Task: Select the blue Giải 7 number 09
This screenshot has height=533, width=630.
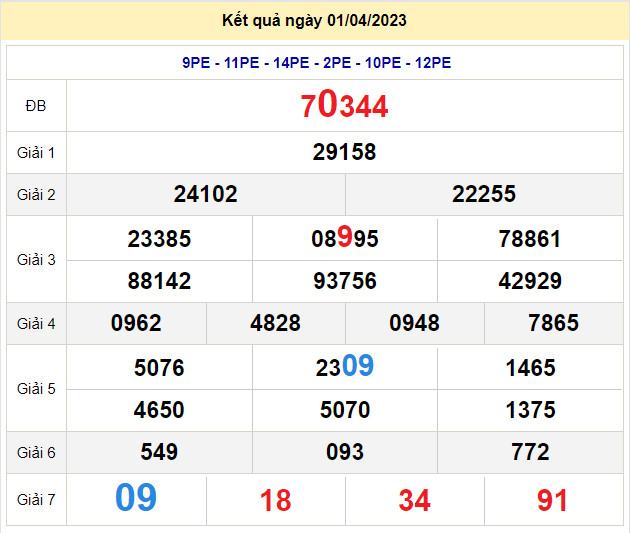Action: [136, 498]
